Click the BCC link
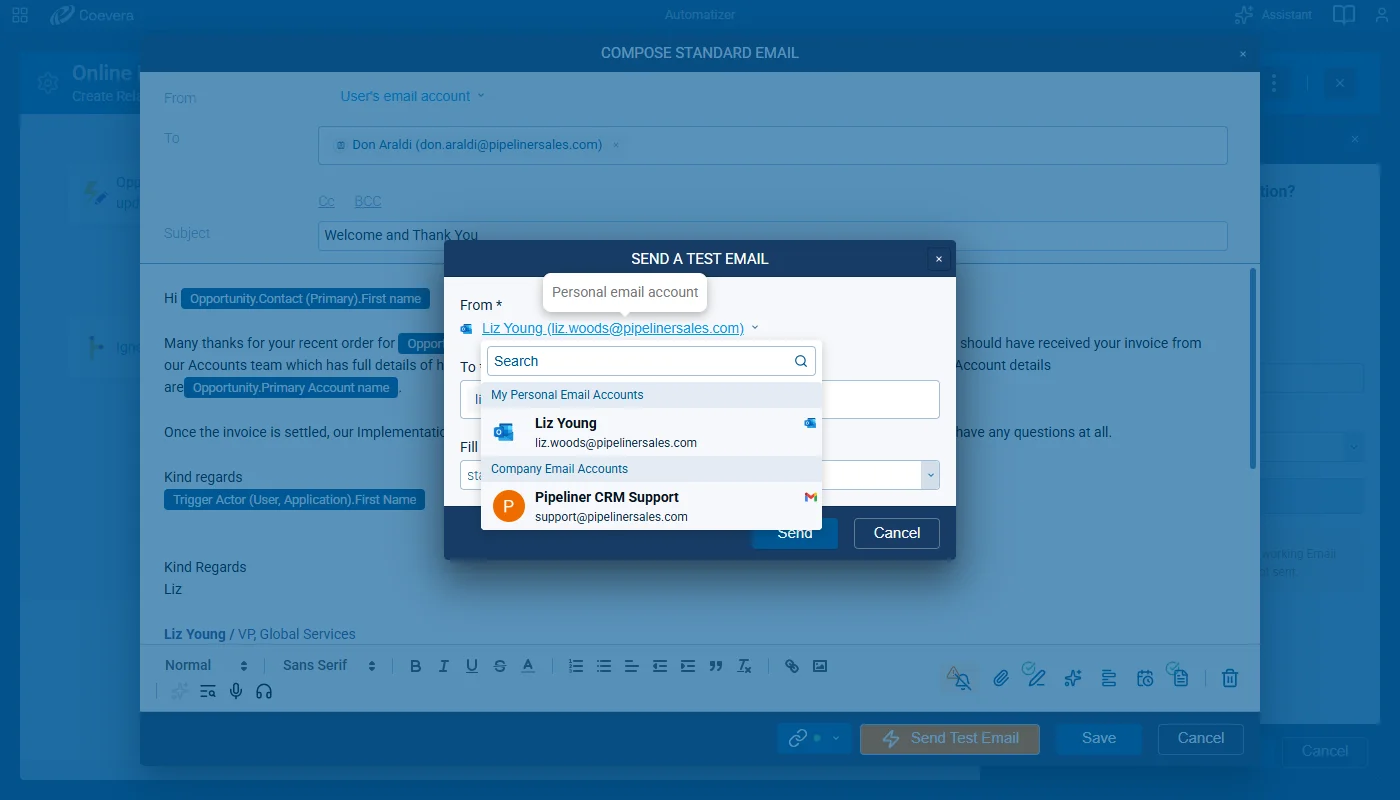 368,201
